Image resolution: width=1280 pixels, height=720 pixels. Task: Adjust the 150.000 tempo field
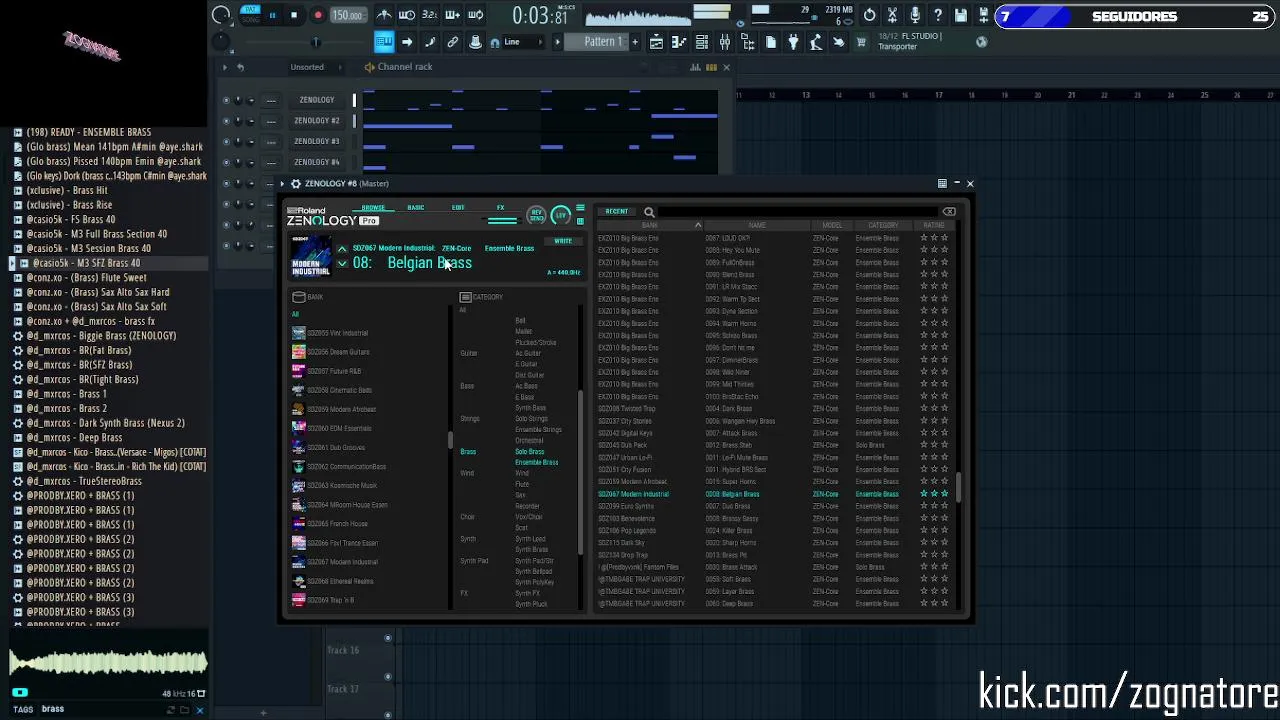point(347,15)
